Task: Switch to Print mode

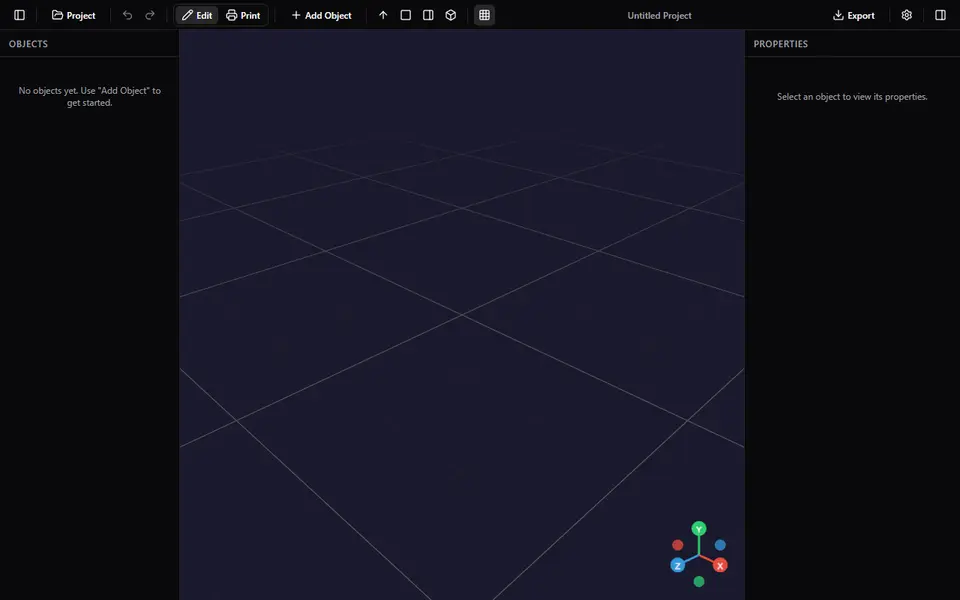Action: pyautogui.click(x=243, y=15)
